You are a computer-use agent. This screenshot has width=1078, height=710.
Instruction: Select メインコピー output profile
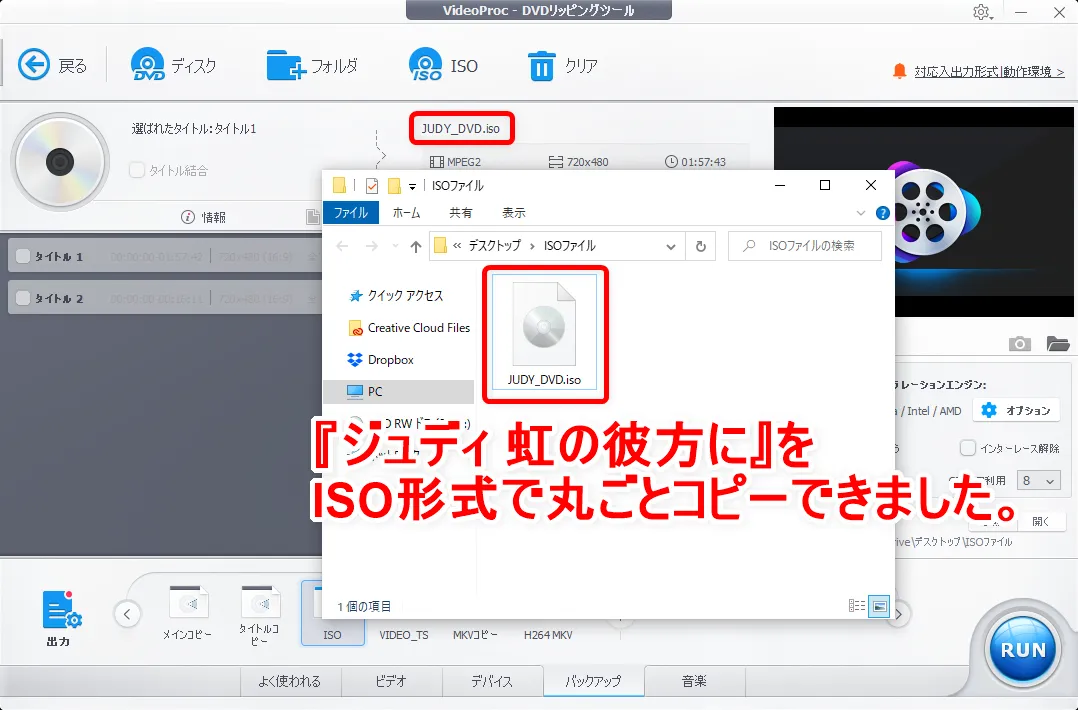coord(188,612)
